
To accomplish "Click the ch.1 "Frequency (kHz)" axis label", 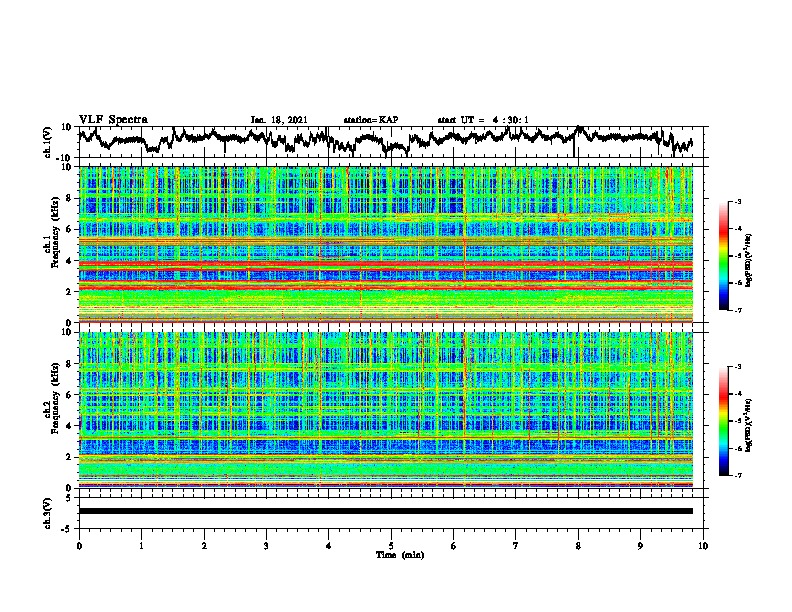I will [x=55, y=233].
